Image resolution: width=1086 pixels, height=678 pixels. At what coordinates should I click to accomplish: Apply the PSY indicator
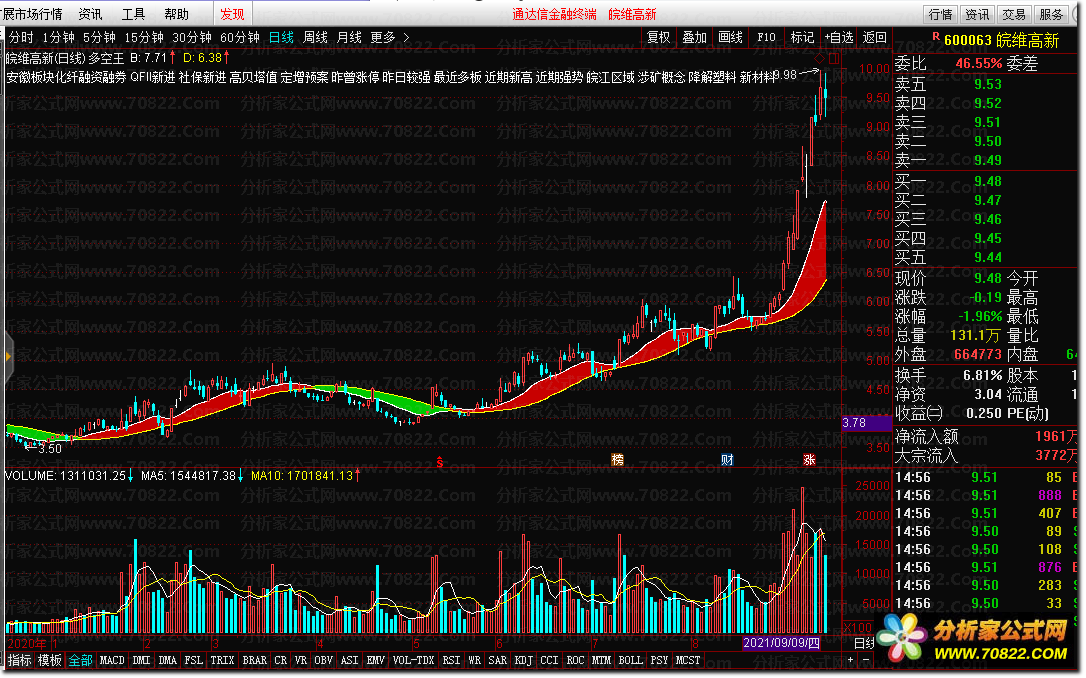click(659, 661)
